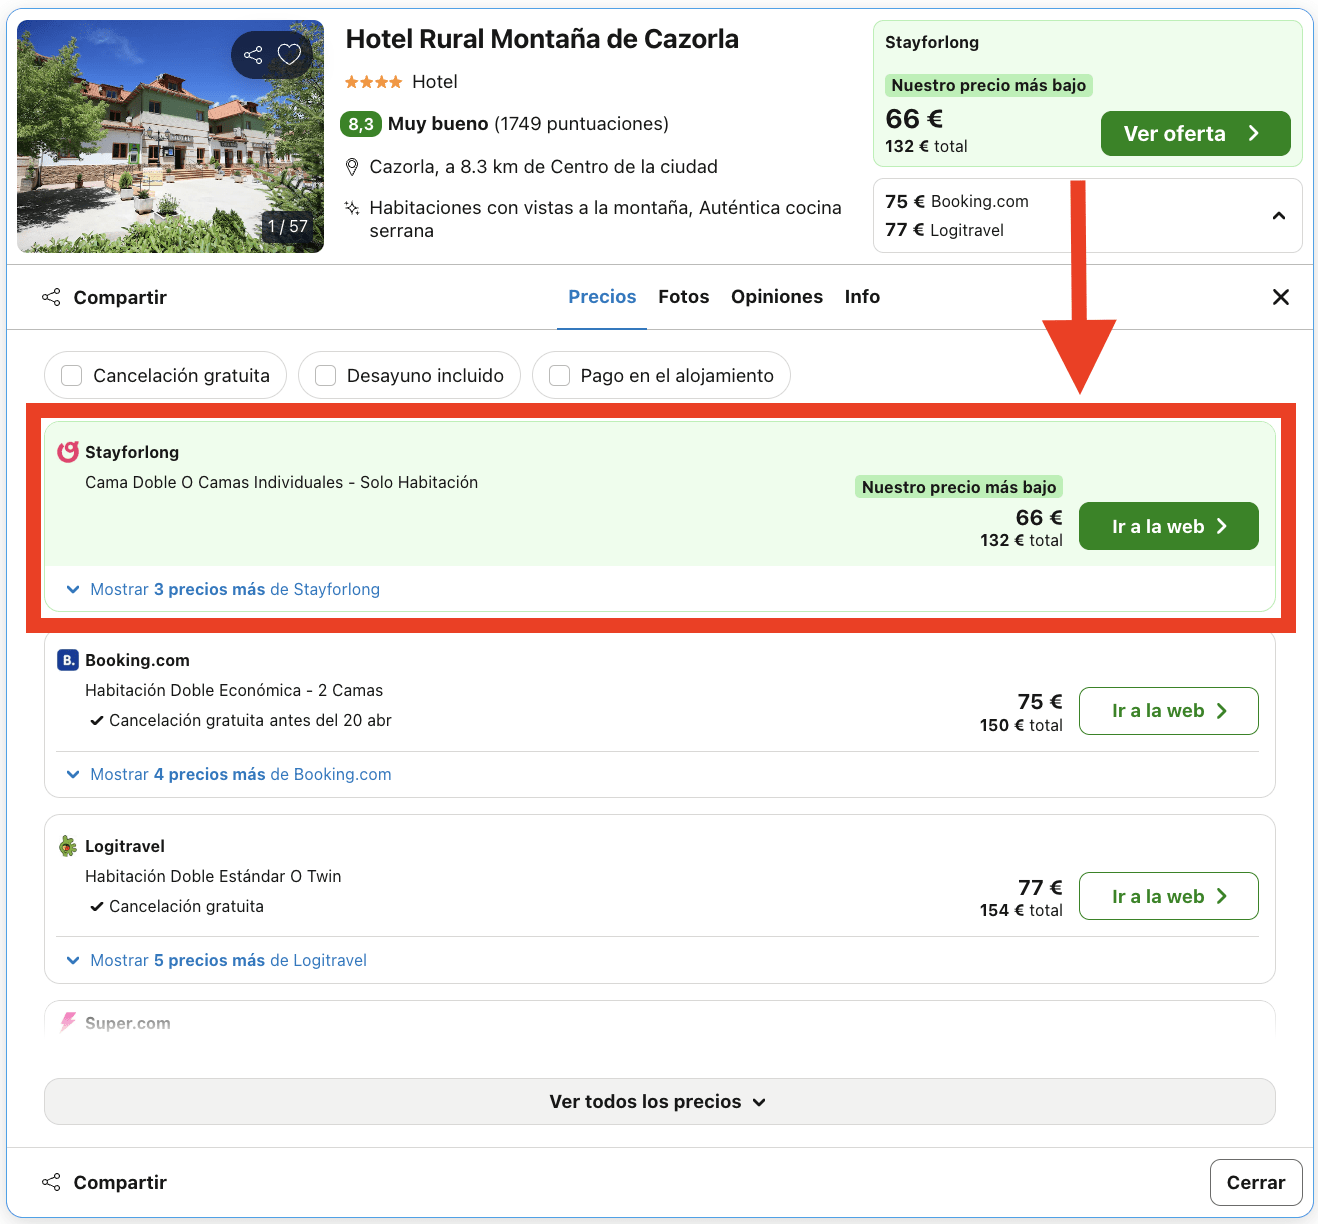Click the four star rating icons
This screenshot has width=1318, height=1224.
click(x=374, y=82)
